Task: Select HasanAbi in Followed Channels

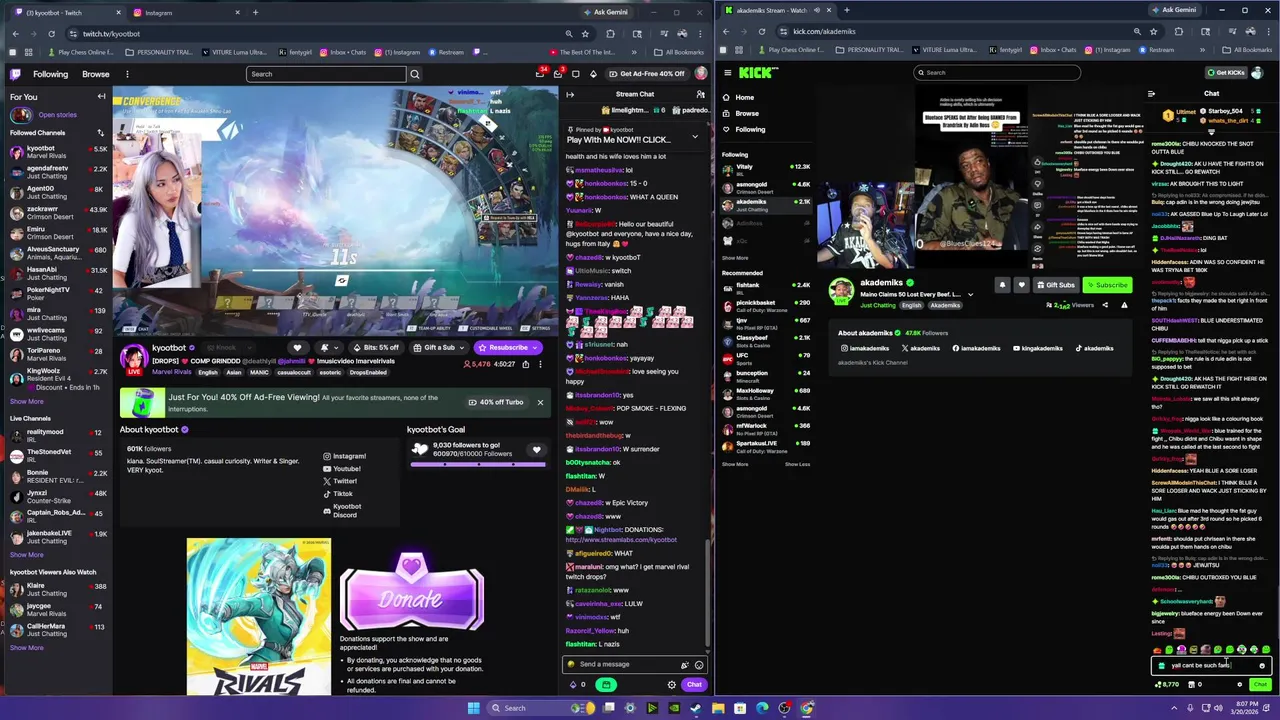Action: tap(56, 273)
